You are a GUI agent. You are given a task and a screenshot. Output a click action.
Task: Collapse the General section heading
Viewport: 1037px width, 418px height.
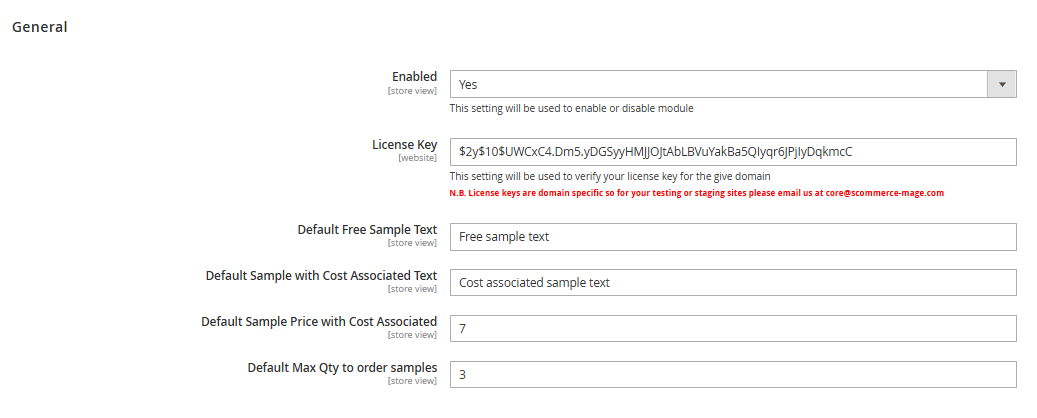click(x=40, y=27)
